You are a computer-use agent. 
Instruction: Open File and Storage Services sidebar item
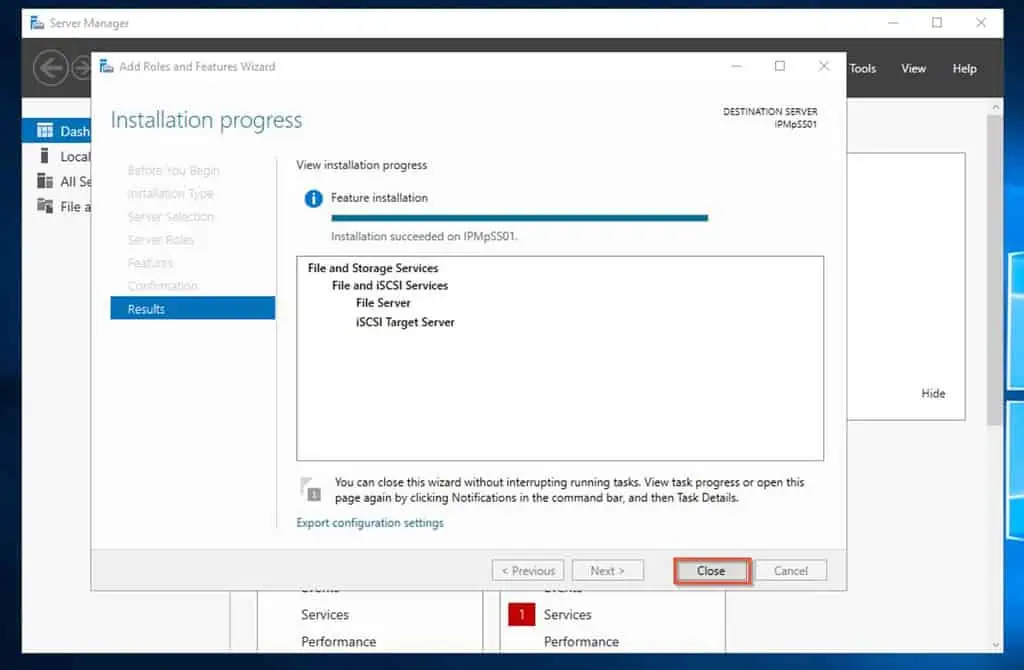coord(57,207)
